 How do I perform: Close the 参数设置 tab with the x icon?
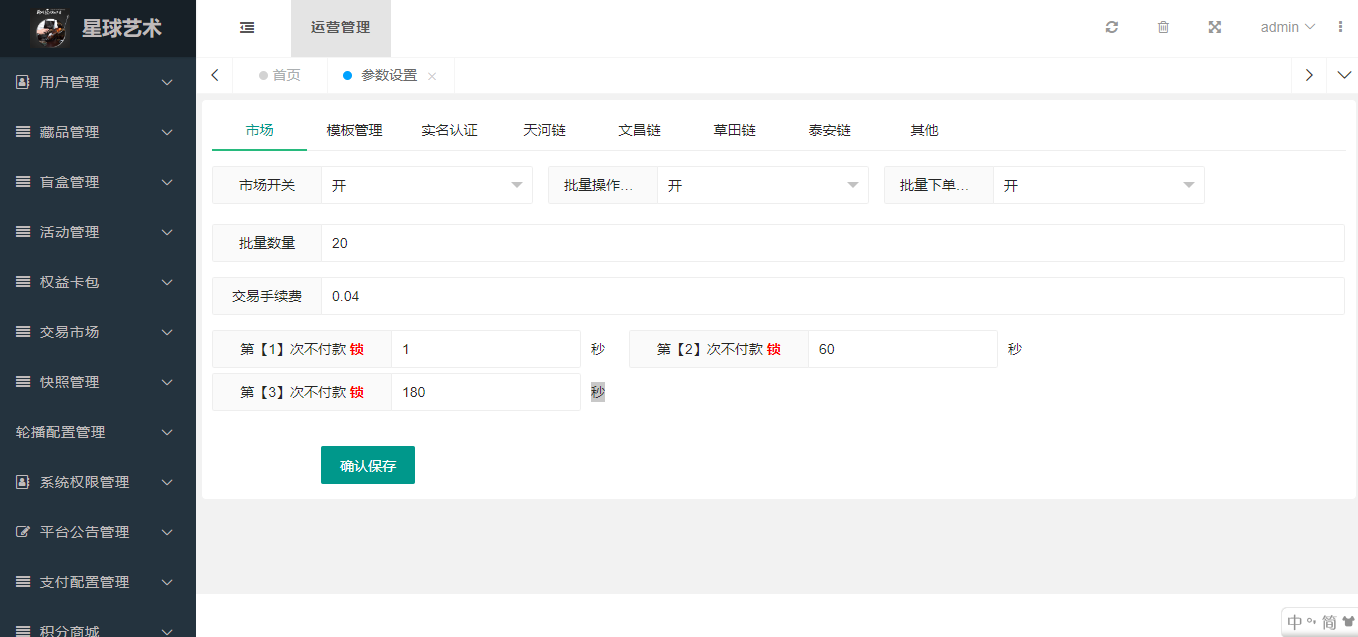pos(432,76)
